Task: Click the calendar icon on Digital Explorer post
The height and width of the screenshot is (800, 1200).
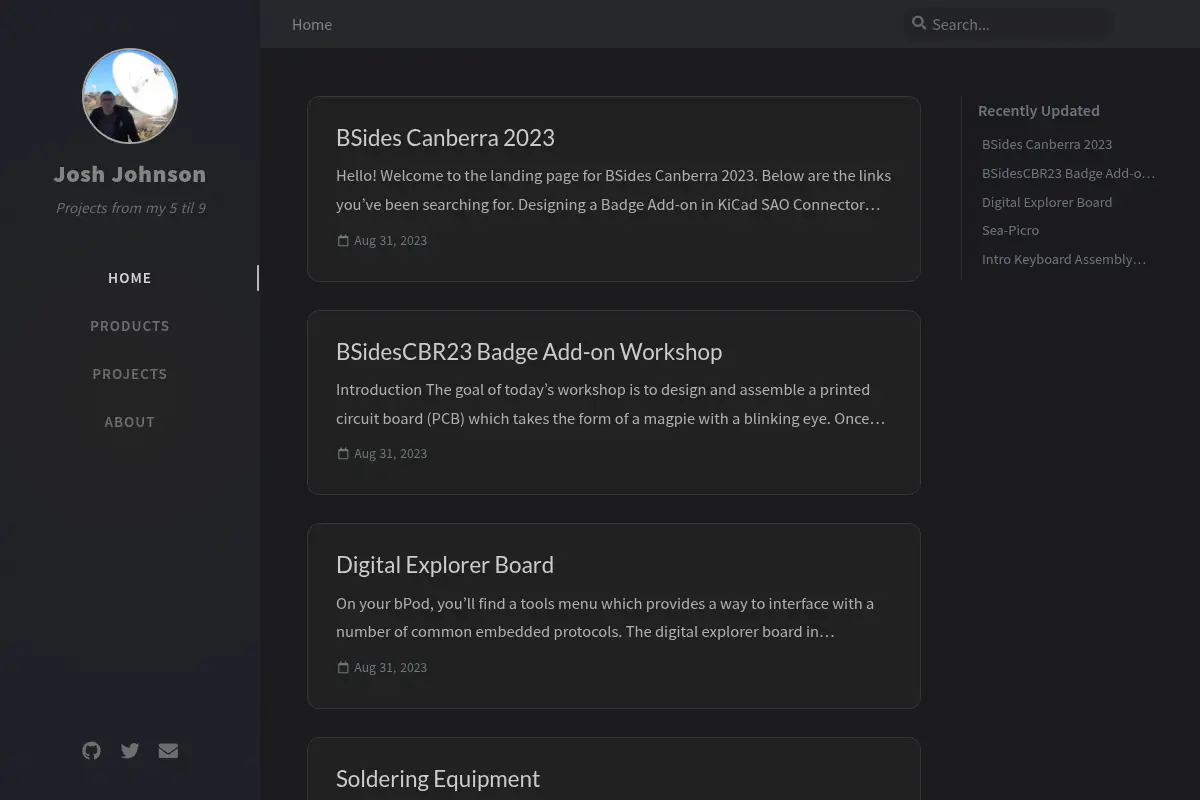Action: [x=343, y=668]
